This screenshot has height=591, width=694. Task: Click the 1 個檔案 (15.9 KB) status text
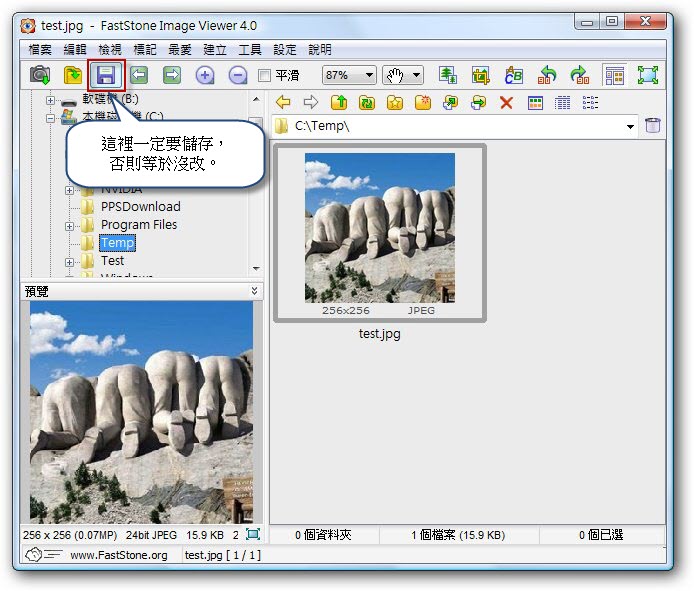tap(458, 535)
